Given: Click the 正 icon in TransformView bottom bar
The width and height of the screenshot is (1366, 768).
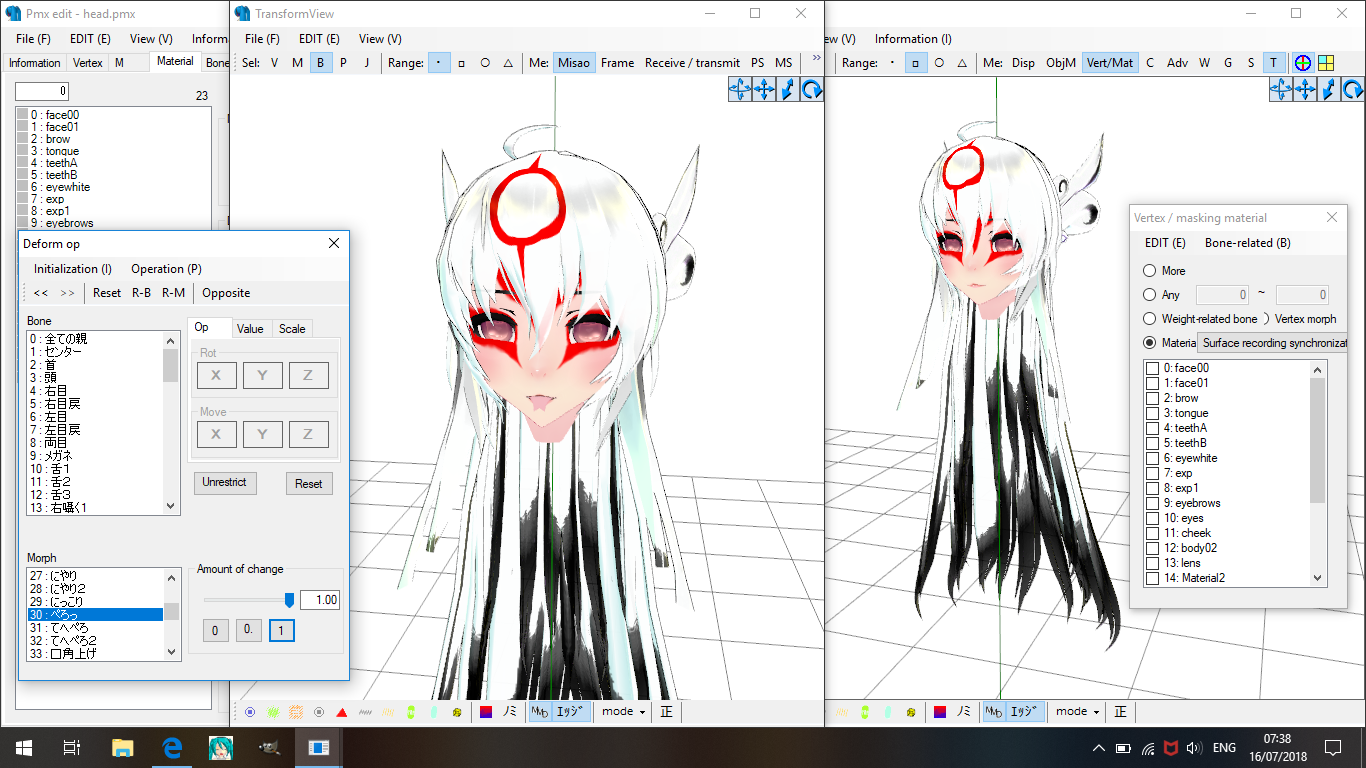Looking at the screenshot, I should point(667,712).
